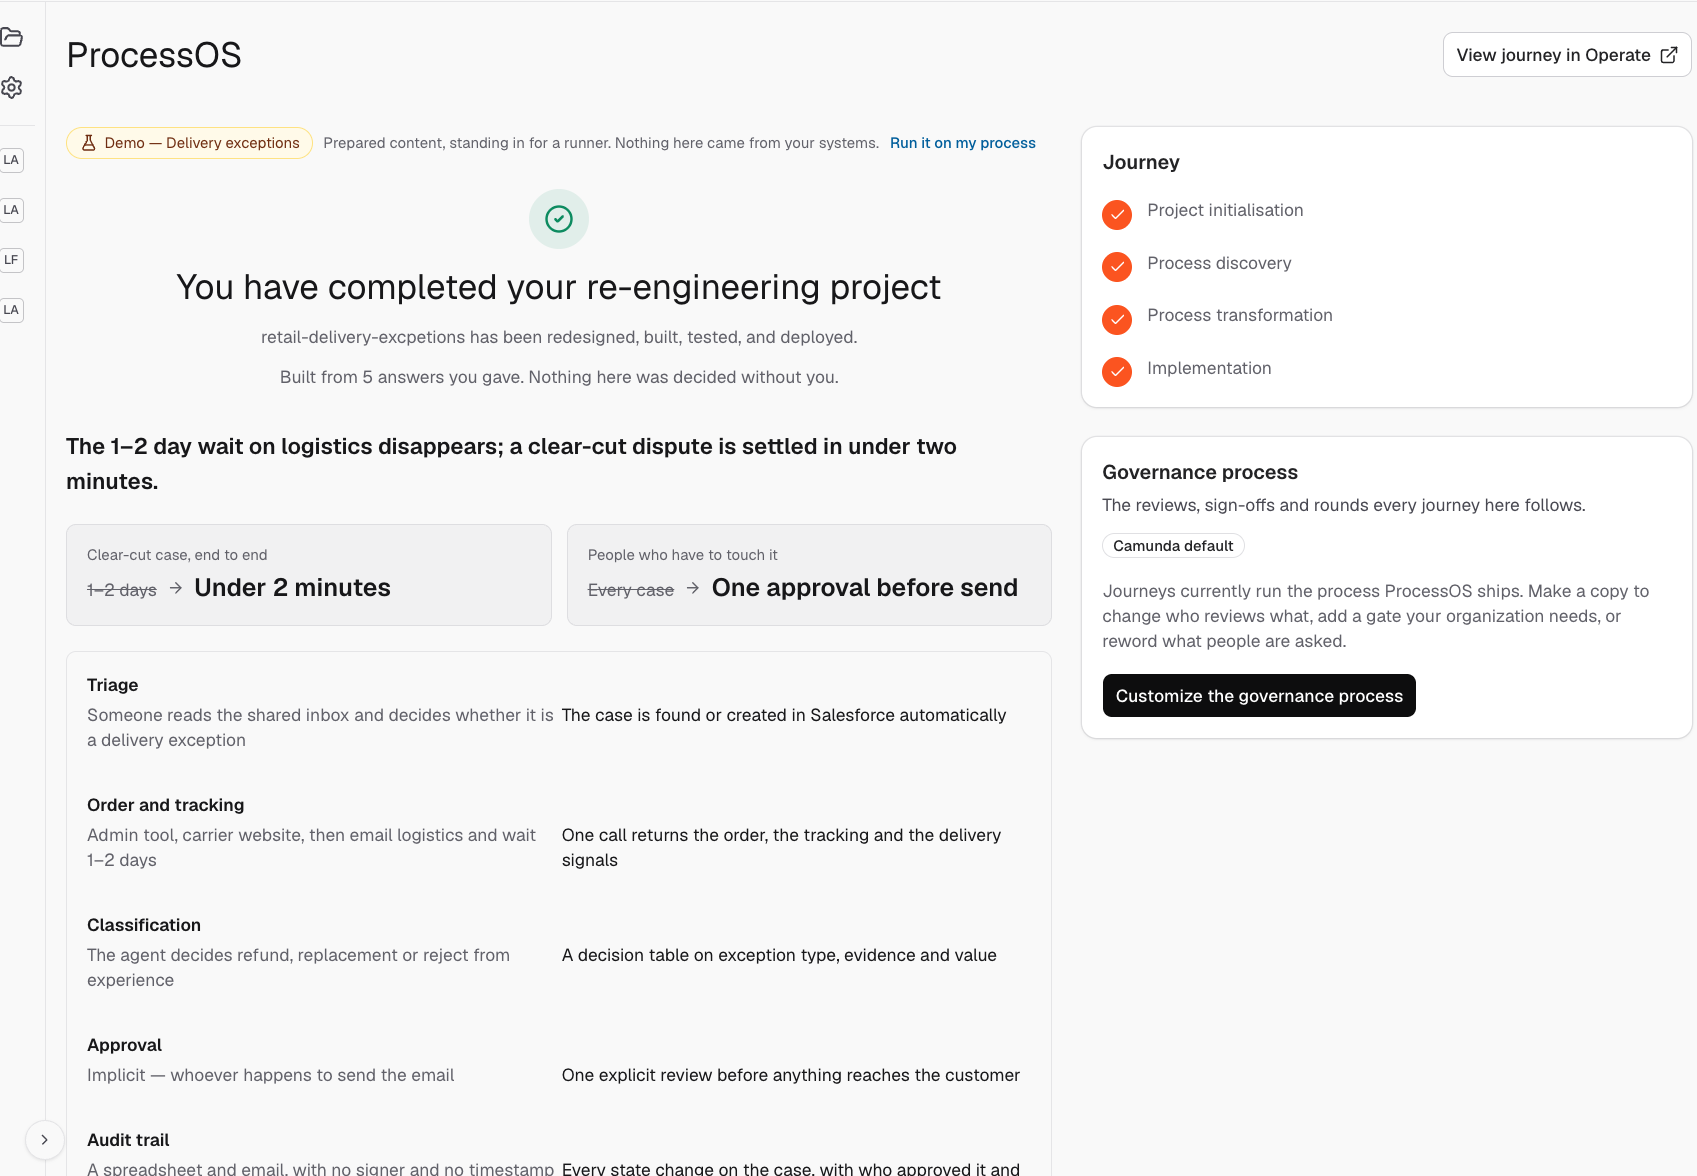Screen dimensions: 1697x1176
Task: Click the Order and tracking row heading
Action: (x=166, y=805)
